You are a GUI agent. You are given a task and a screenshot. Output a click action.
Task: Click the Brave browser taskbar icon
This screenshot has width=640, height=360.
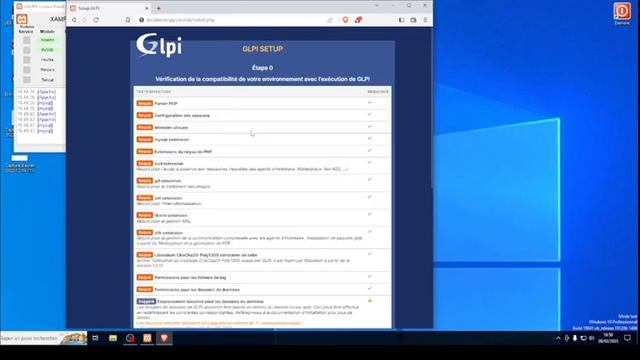click(x=164, y=338)
